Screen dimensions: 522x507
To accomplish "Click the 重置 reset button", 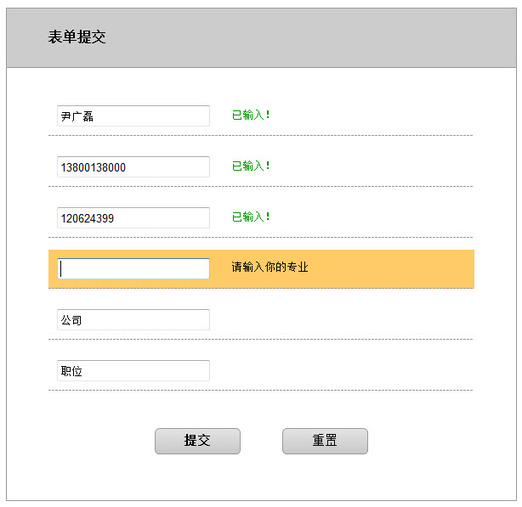I will [x=325, y=441].
